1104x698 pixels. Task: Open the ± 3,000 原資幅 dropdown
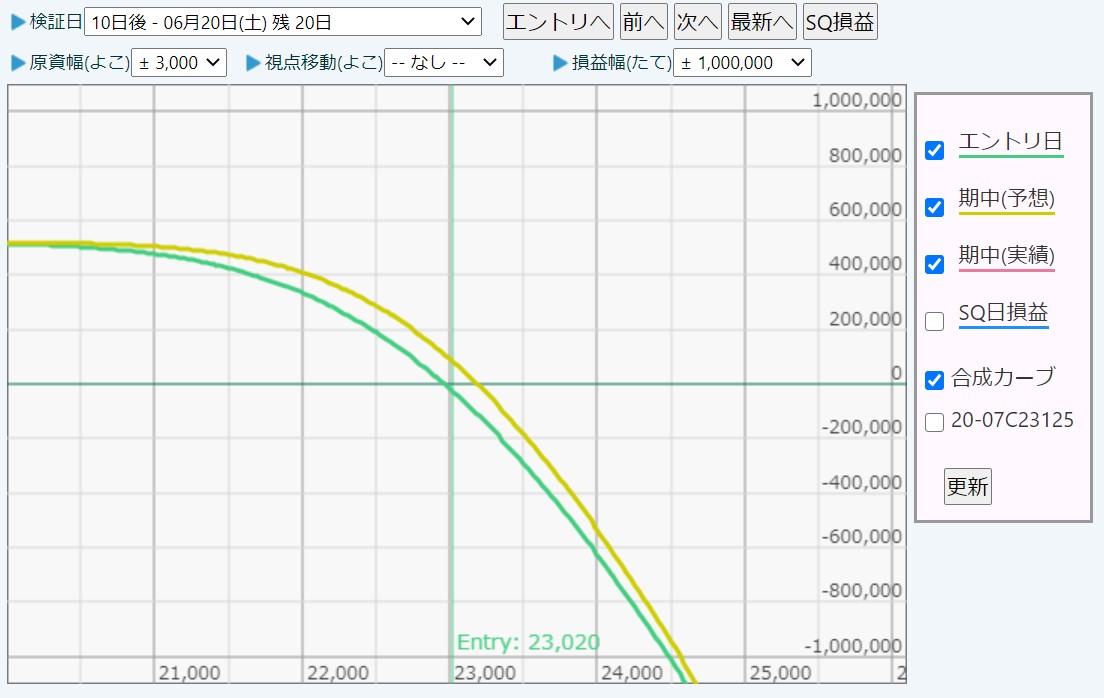click(x=179, y=63)
